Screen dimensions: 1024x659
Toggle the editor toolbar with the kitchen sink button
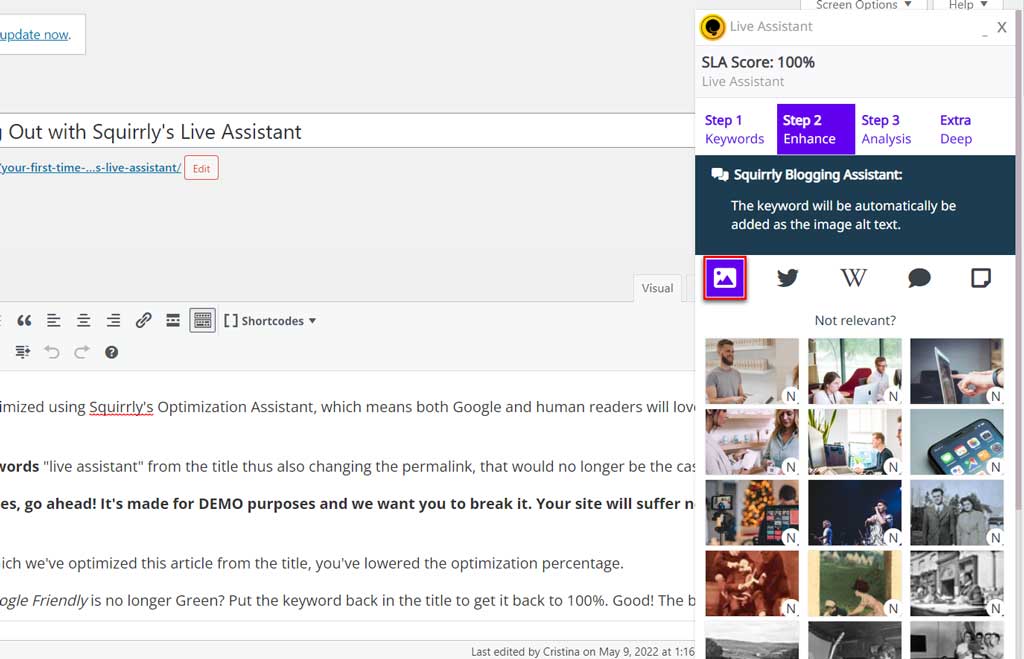pyautogui.click(x=202, y=321)
